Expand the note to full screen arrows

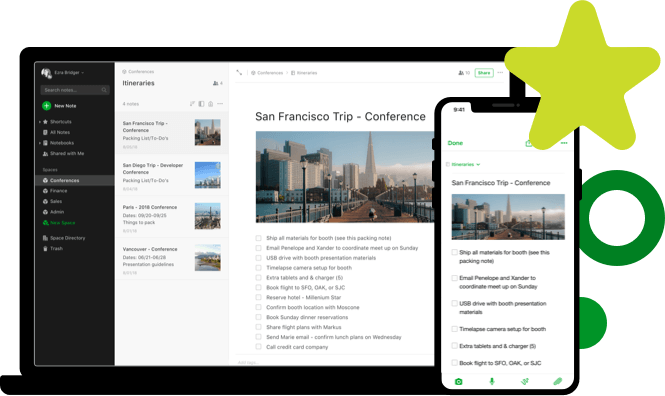click(239, 73)
